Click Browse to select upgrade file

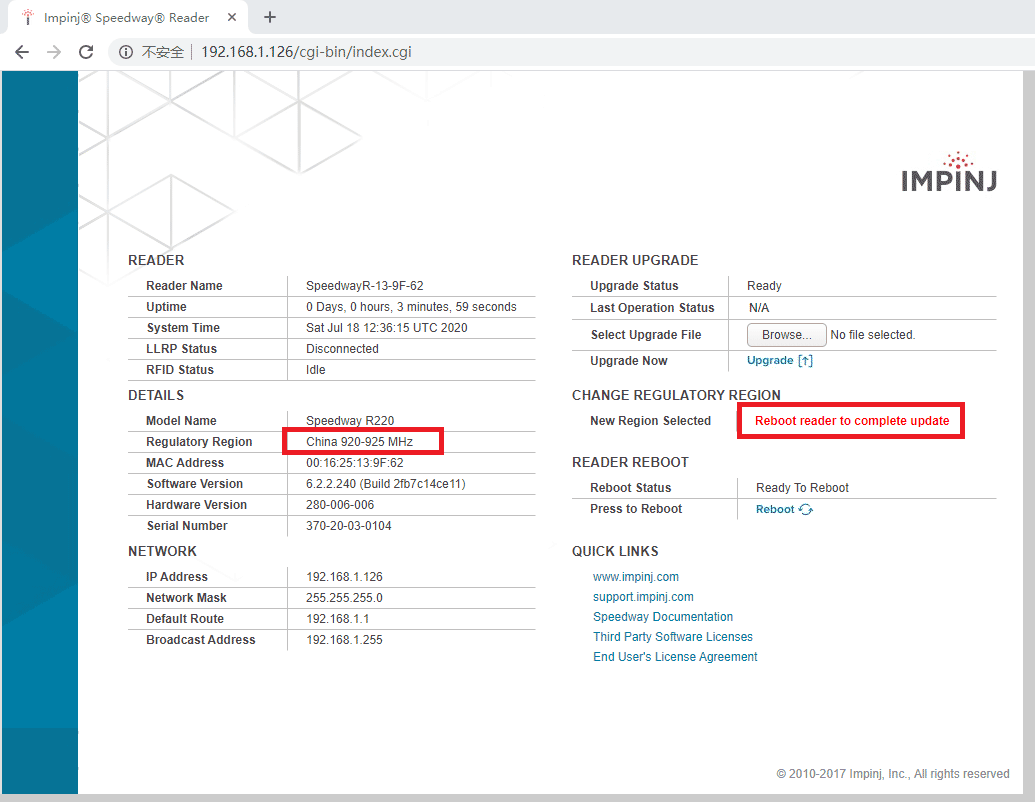pyautogui.click(x=786, y=335)
